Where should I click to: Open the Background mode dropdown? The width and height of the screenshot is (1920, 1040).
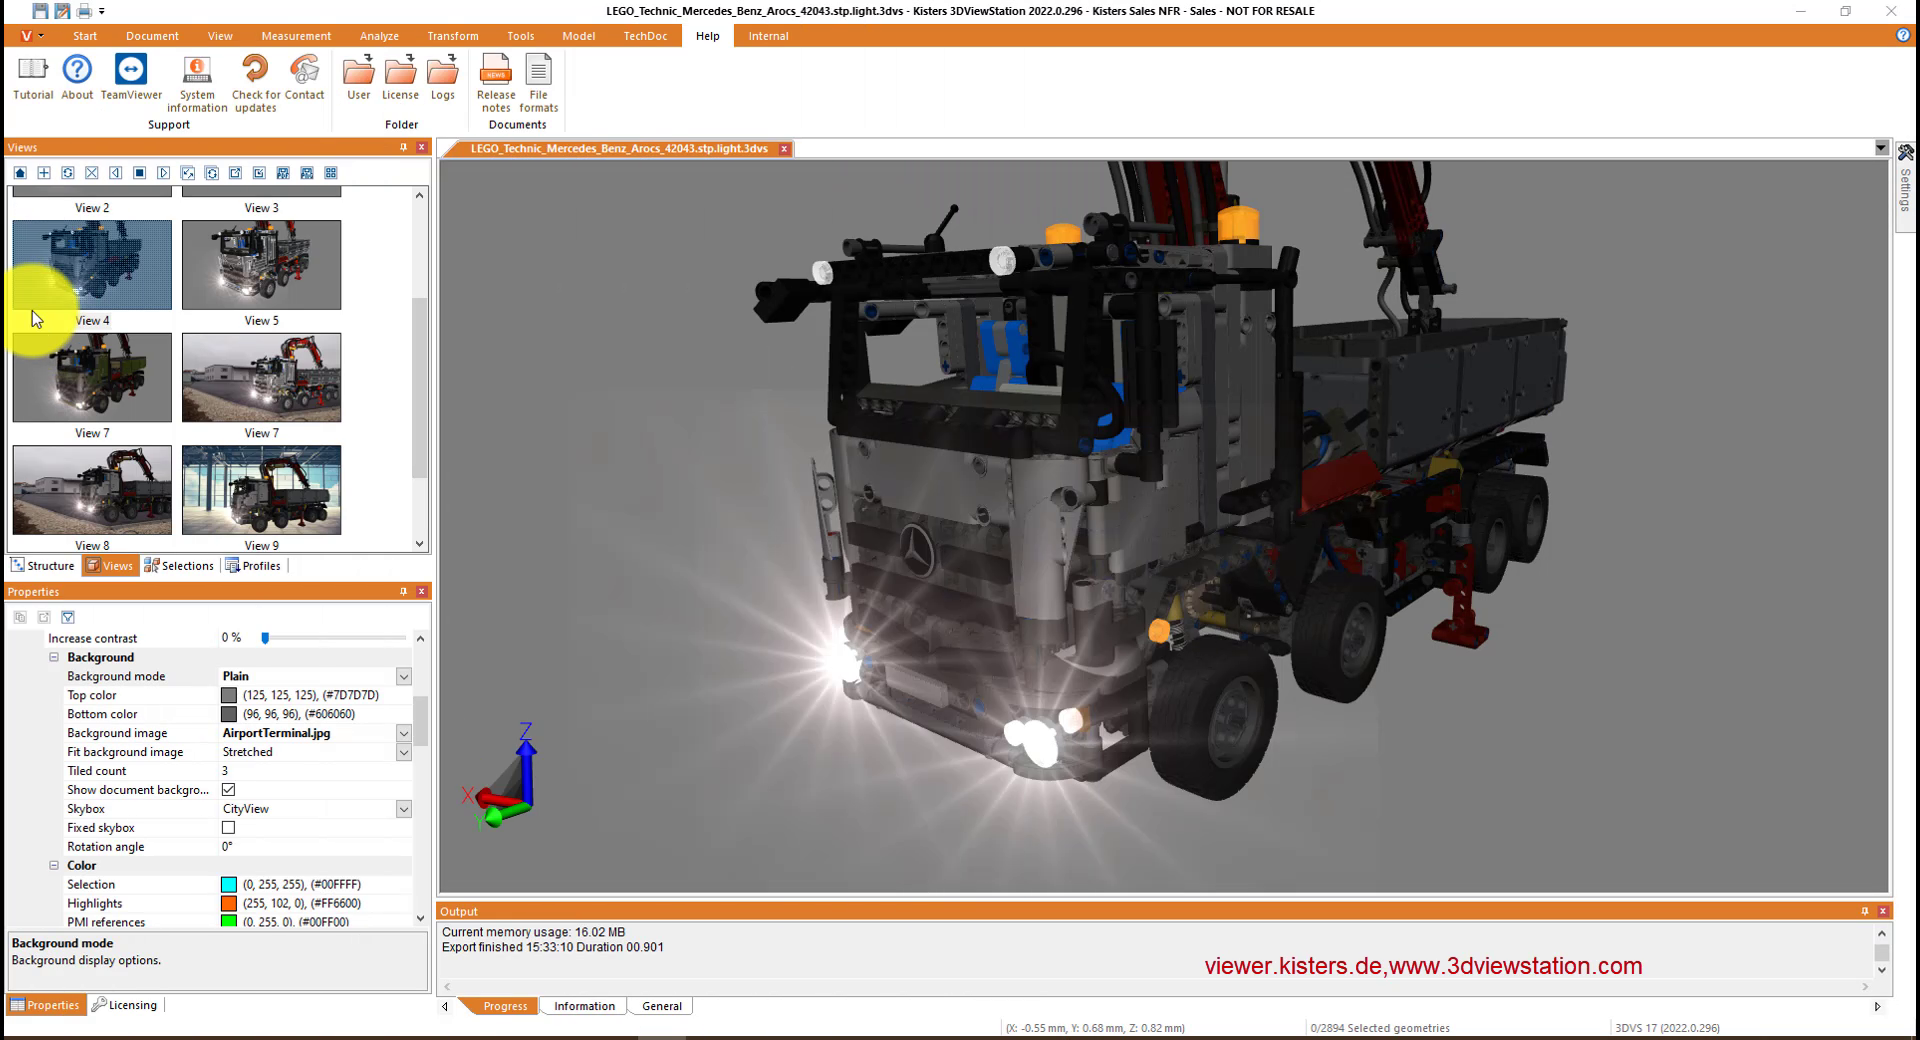click(x=403, y=676)
